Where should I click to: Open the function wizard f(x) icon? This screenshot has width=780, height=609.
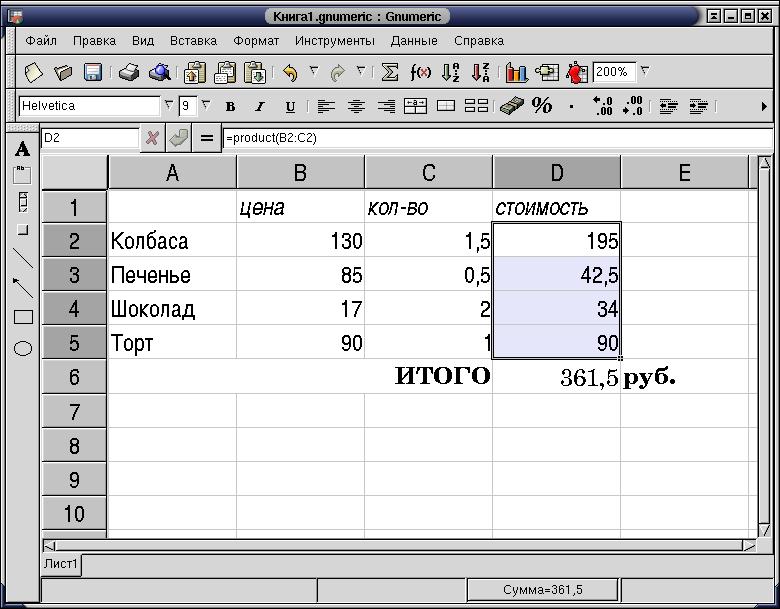421,72
